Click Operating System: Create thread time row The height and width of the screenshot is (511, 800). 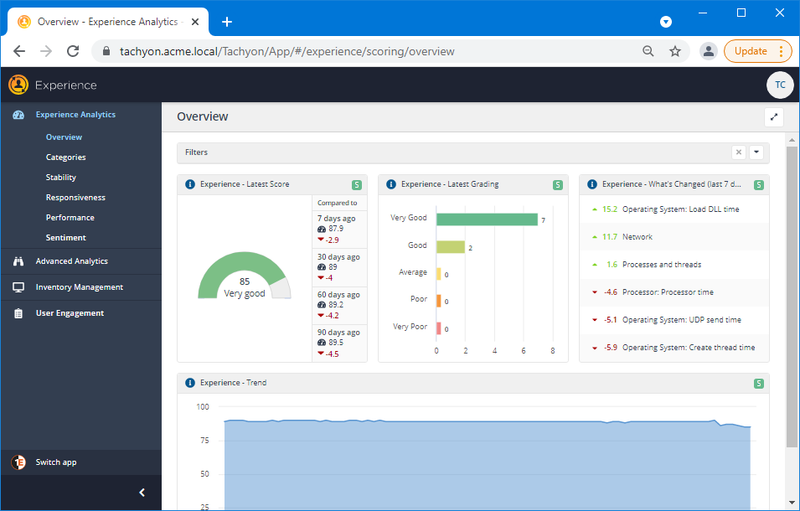click(674, 347)
